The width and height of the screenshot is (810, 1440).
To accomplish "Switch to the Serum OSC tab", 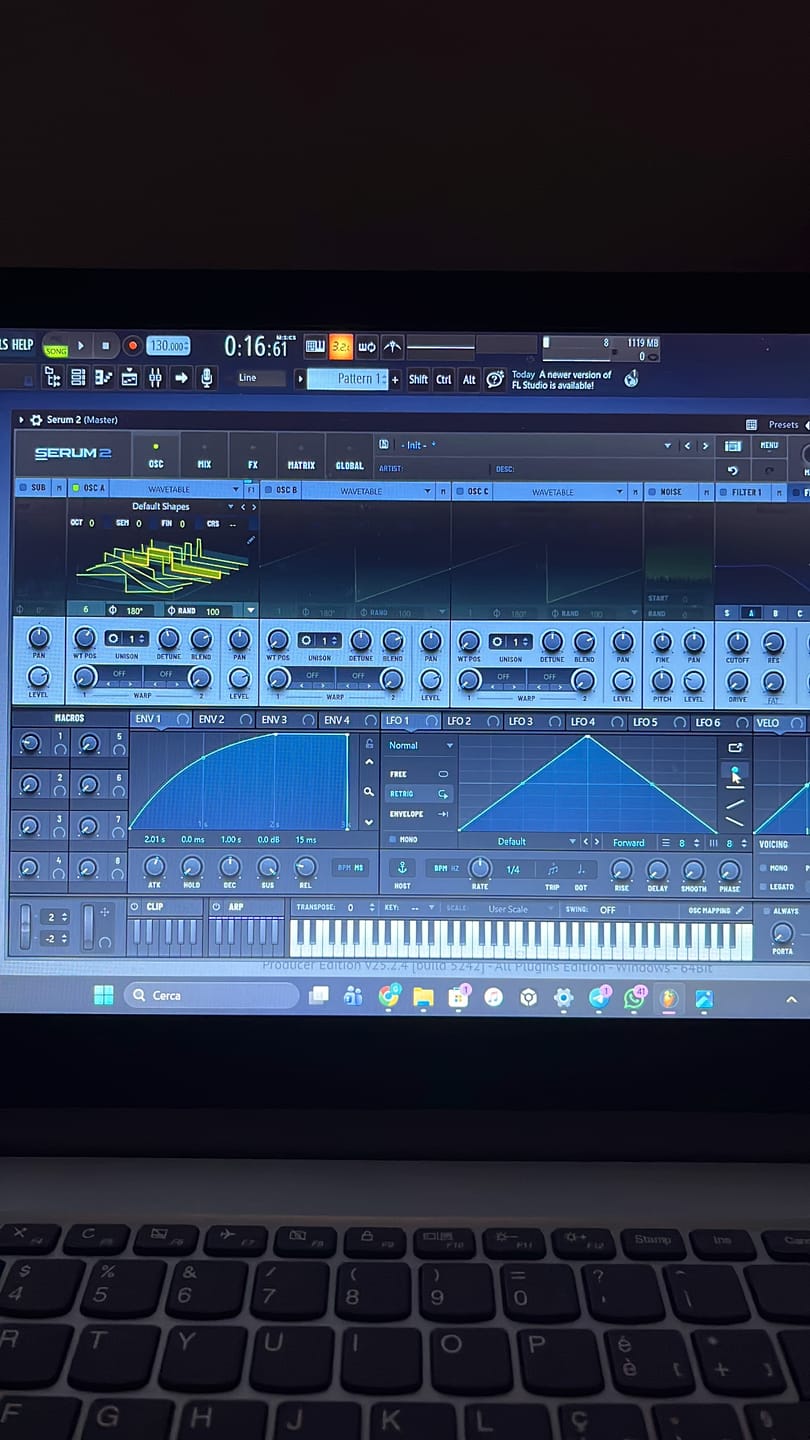I will pos(155,457).
